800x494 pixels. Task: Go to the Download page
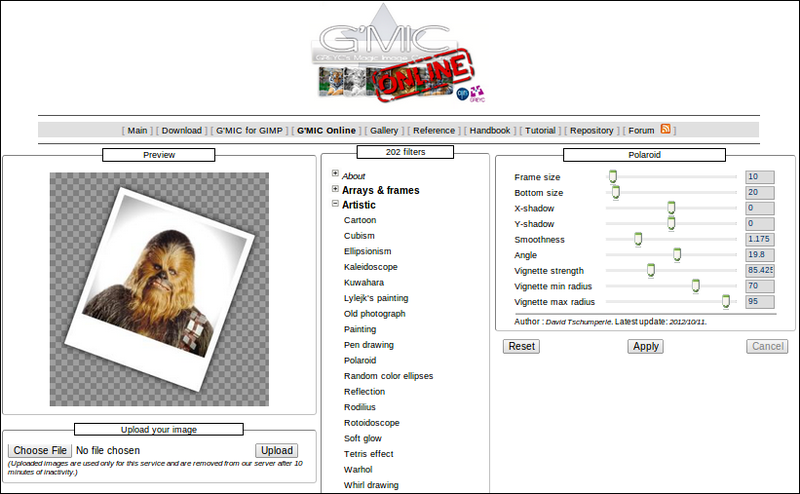pyautogui.click(x=182, y=130)
